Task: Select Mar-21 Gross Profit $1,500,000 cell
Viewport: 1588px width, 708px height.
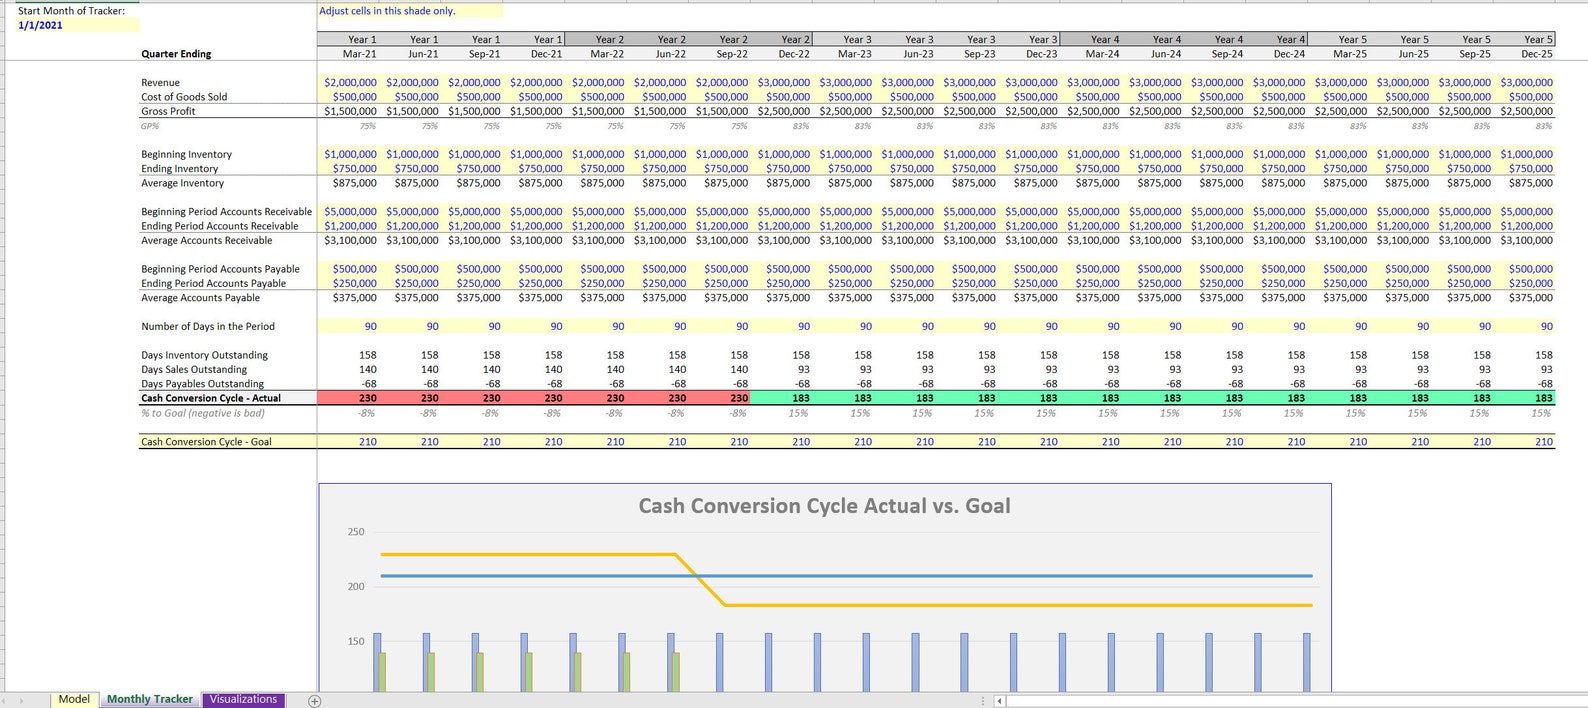Action: coord(350,111)
